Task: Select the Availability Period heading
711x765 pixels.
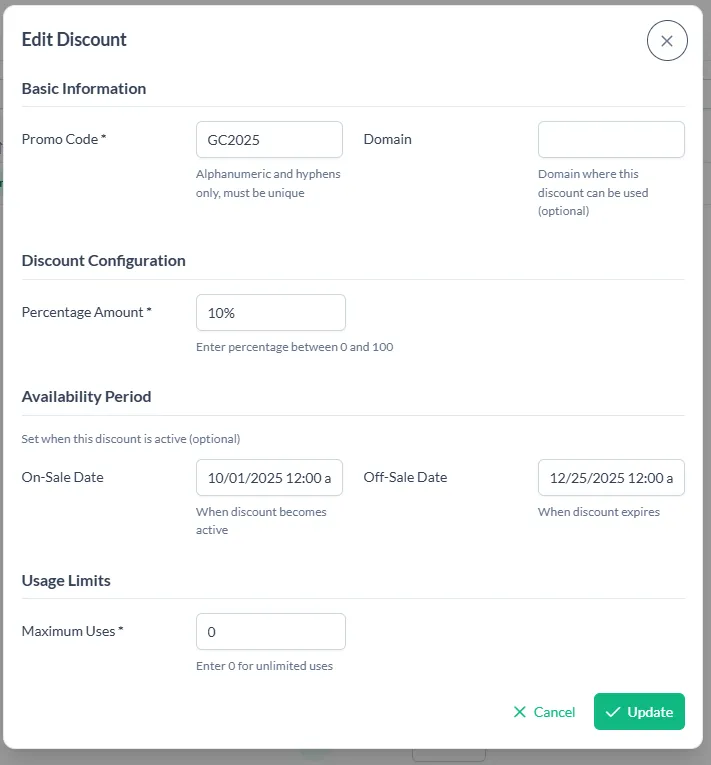Action: [86, 397]
